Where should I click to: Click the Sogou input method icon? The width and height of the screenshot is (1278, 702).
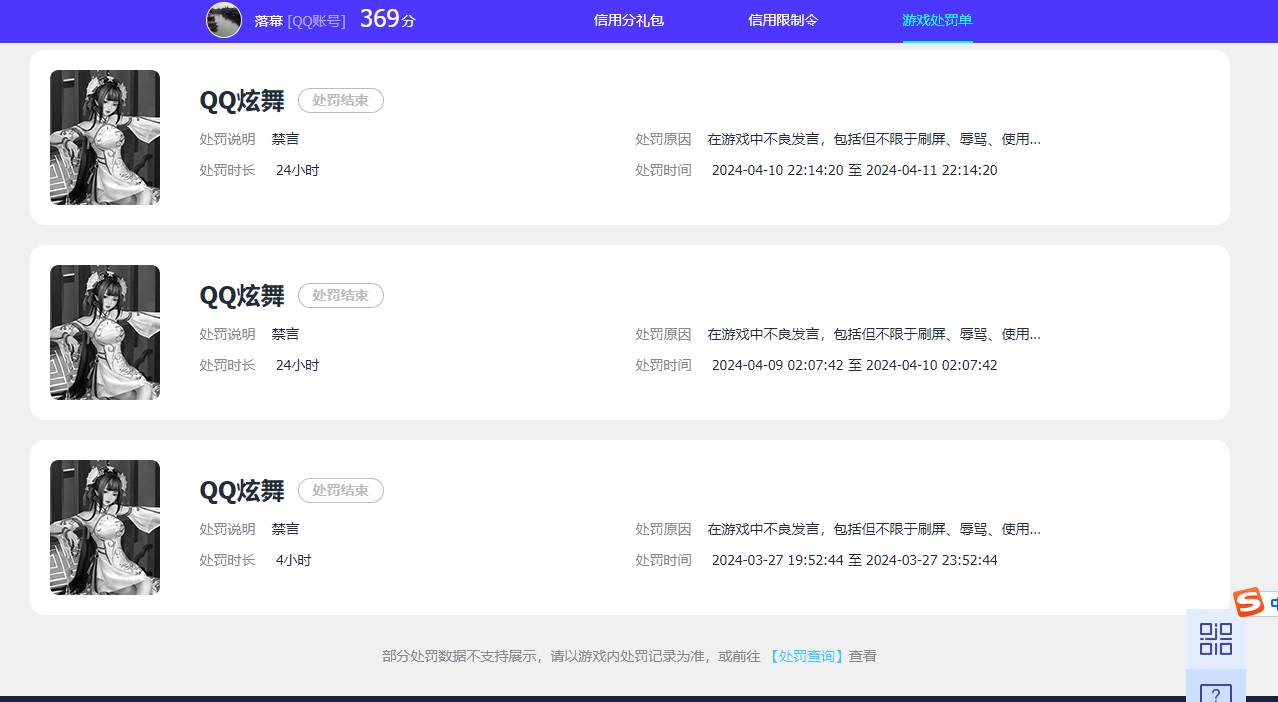1247,603
